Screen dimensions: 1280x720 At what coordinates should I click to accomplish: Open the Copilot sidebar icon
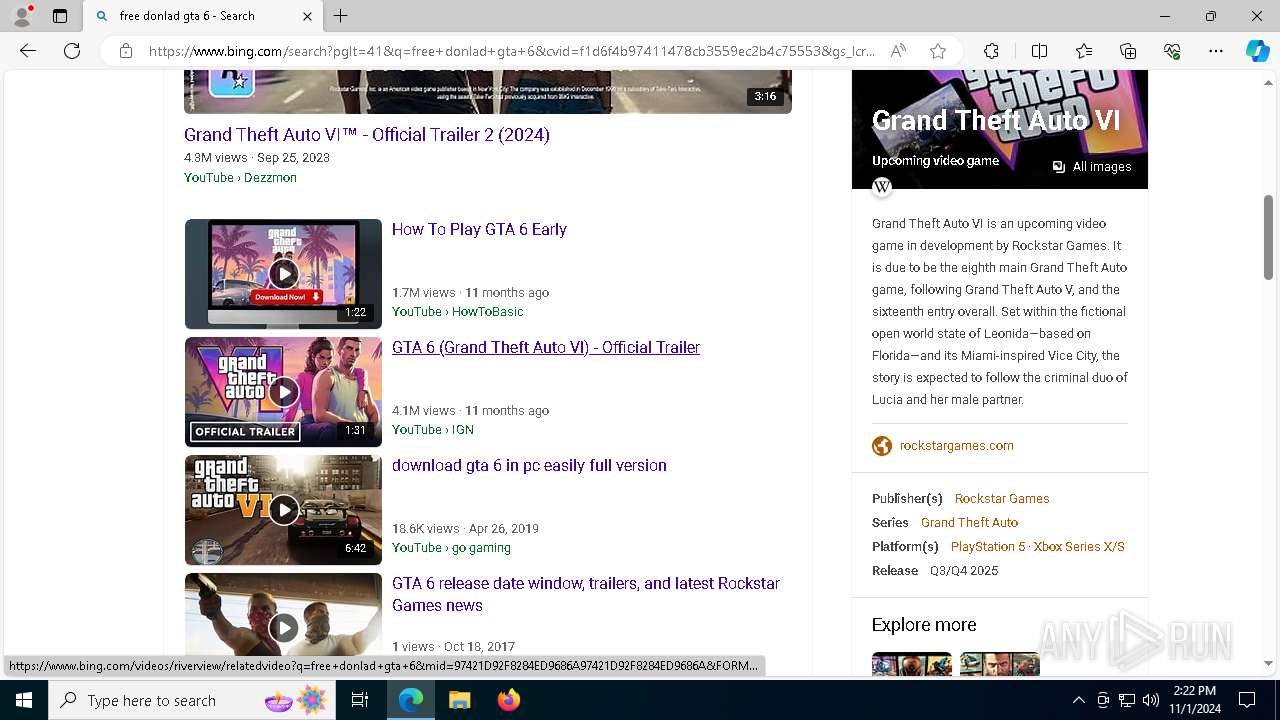pyautogui.click(x=1257, y=51)
